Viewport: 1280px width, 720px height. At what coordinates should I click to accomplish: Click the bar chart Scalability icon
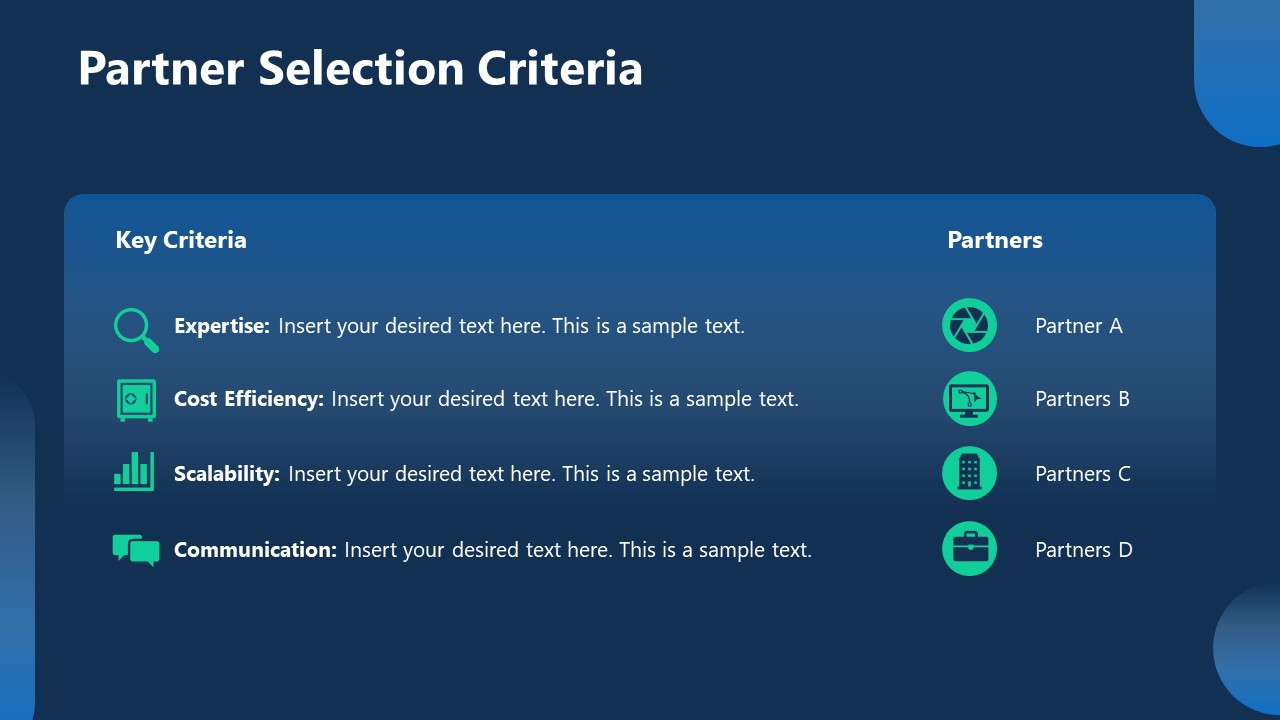click(x=134, y=472)
